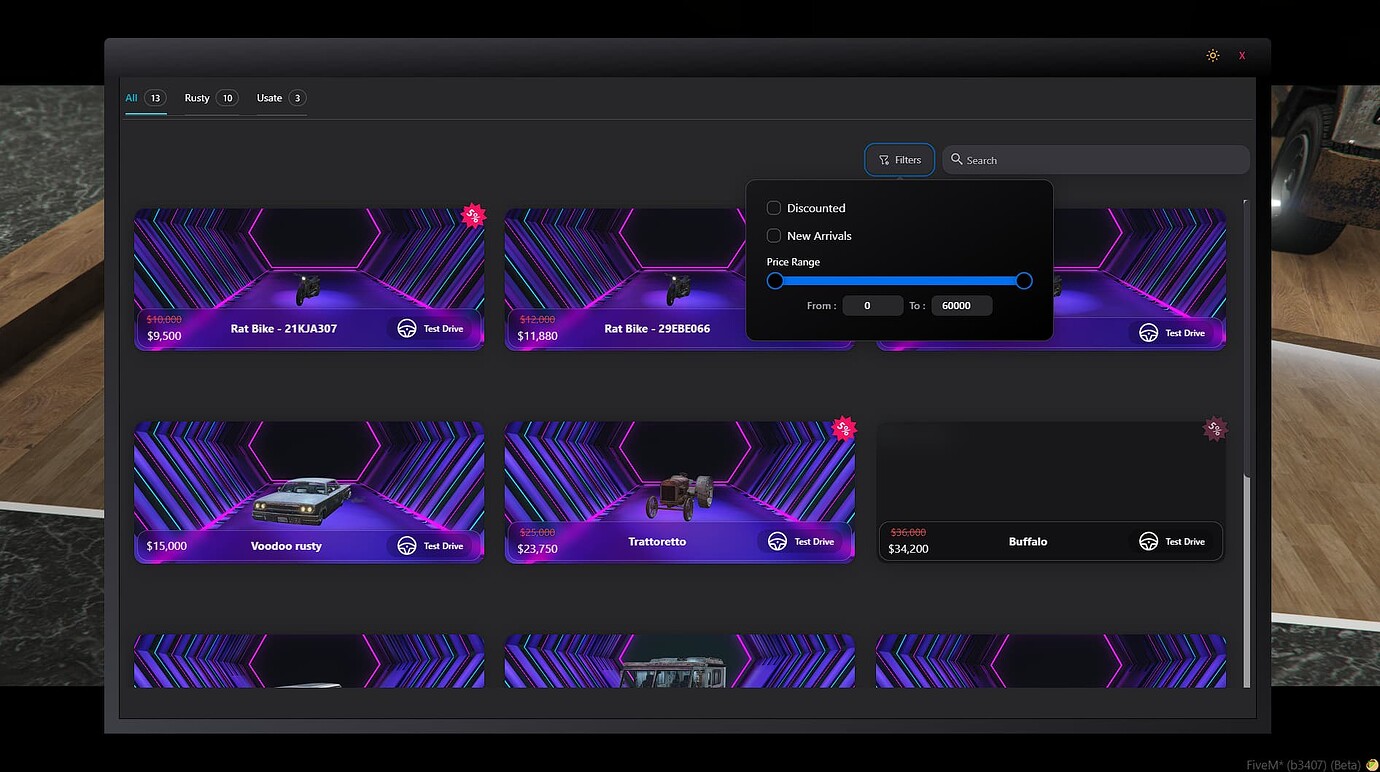This screenshot has height=772, width=1380.
Task: Enable the Discounted checkbox
Action: (773, 208)
